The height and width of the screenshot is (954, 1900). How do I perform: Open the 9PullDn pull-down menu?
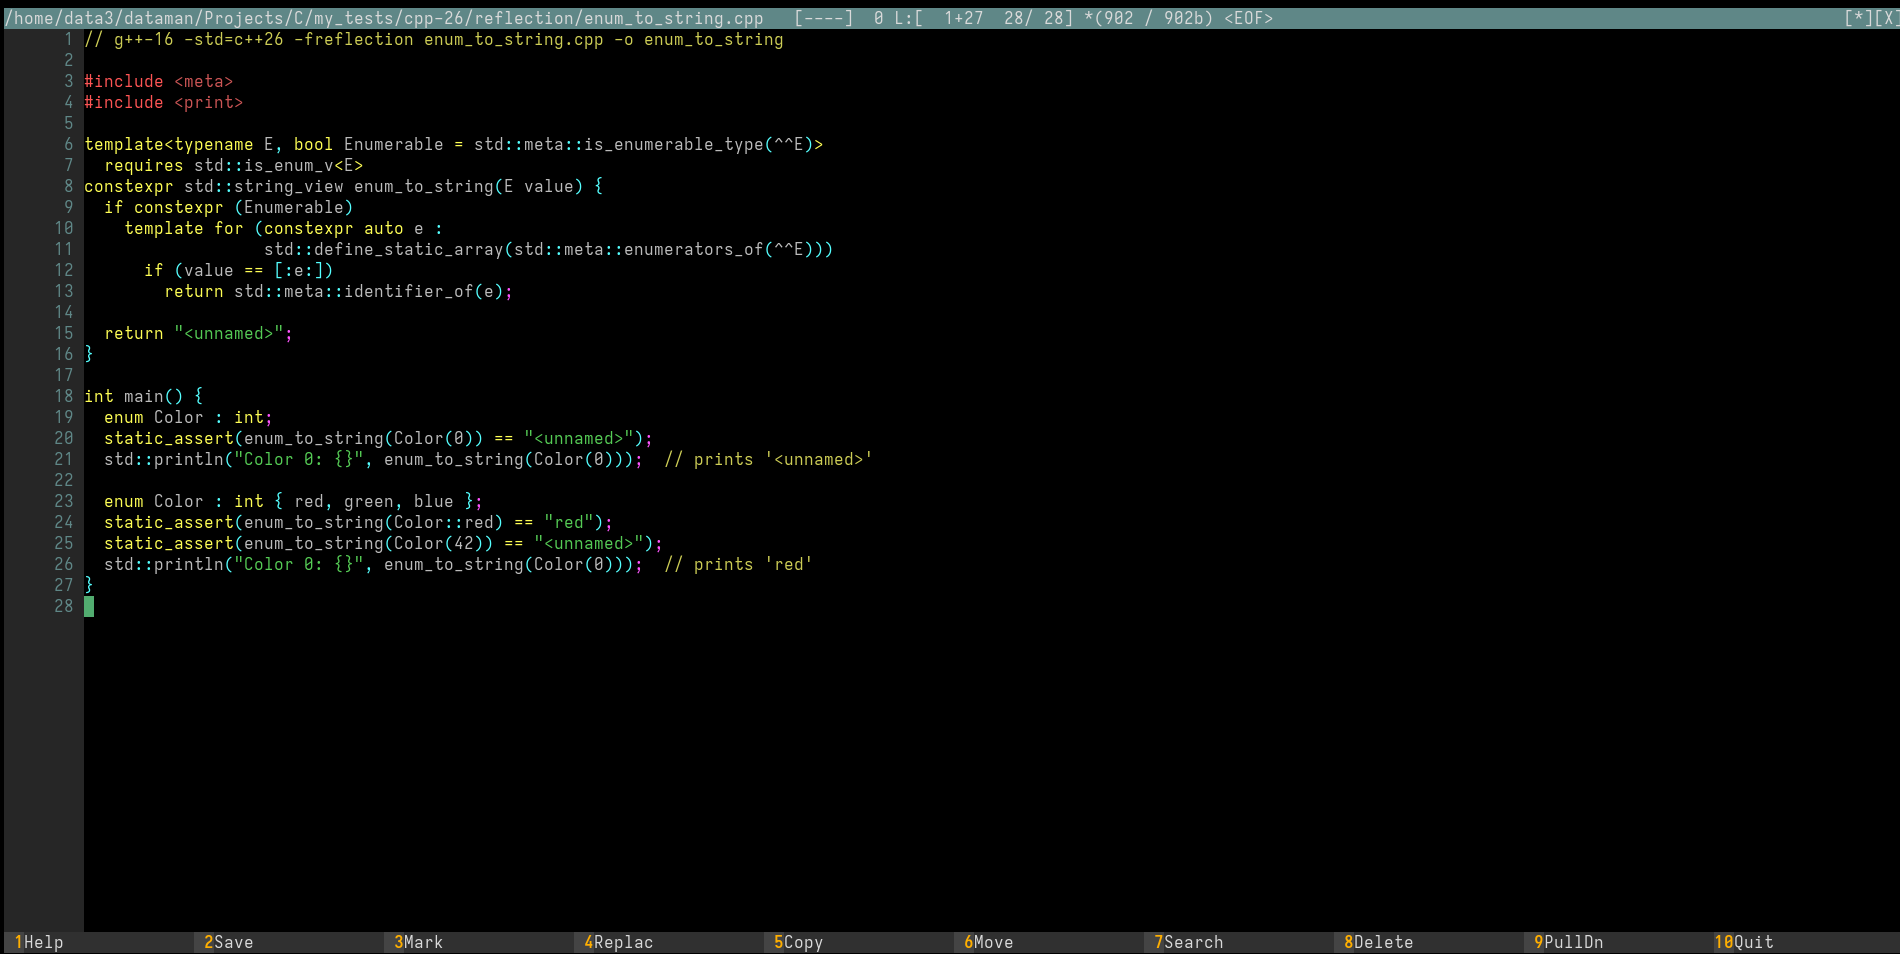1572,942
